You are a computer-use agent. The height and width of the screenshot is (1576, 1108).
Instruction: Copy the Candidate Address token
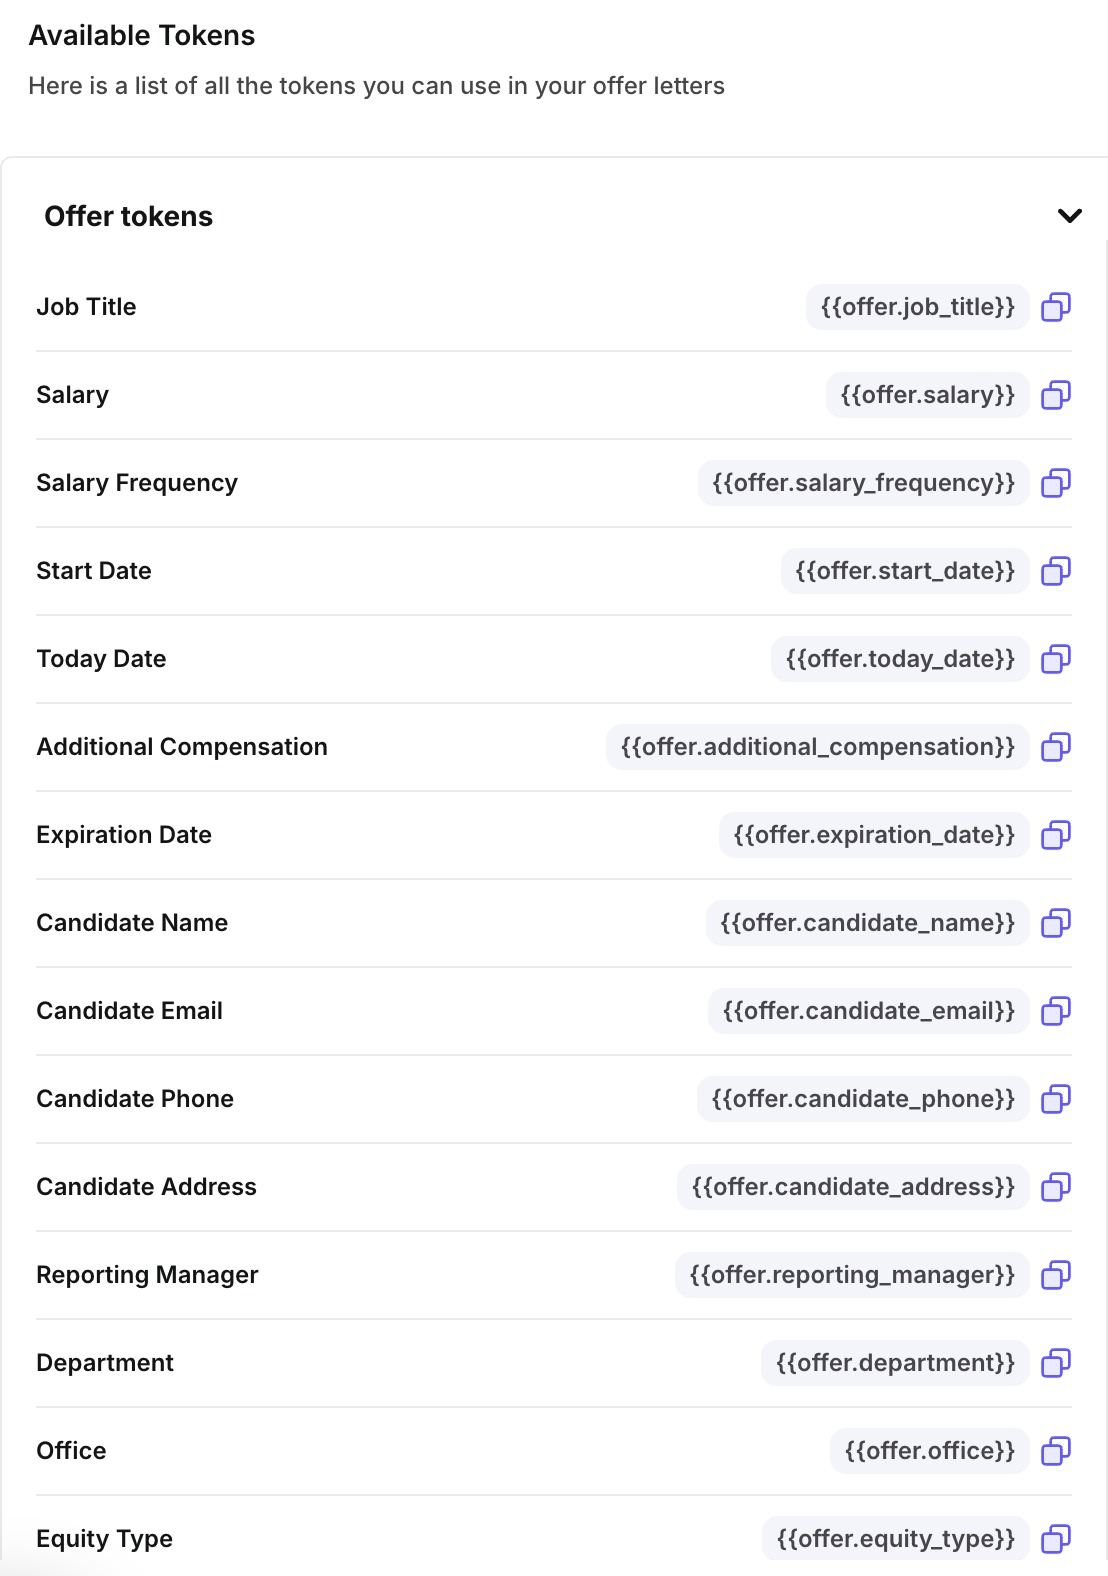1056,1187
